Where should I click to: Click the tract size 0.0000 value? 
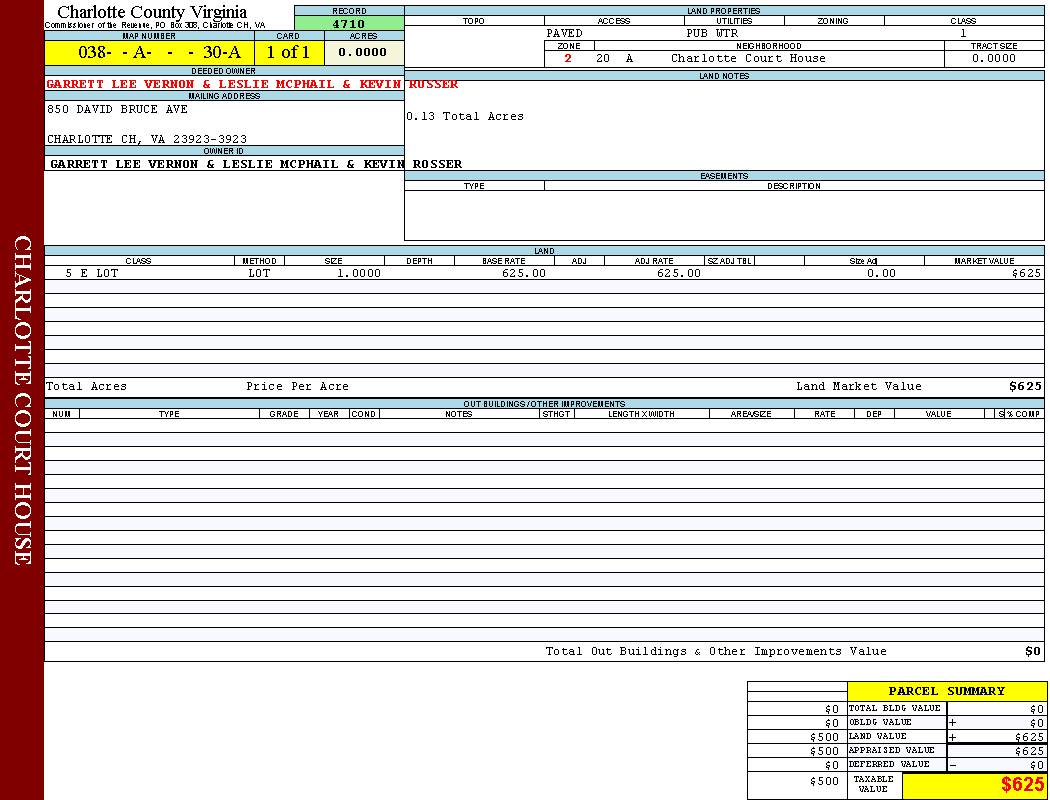pyautogui.click(x=993, y=58)
